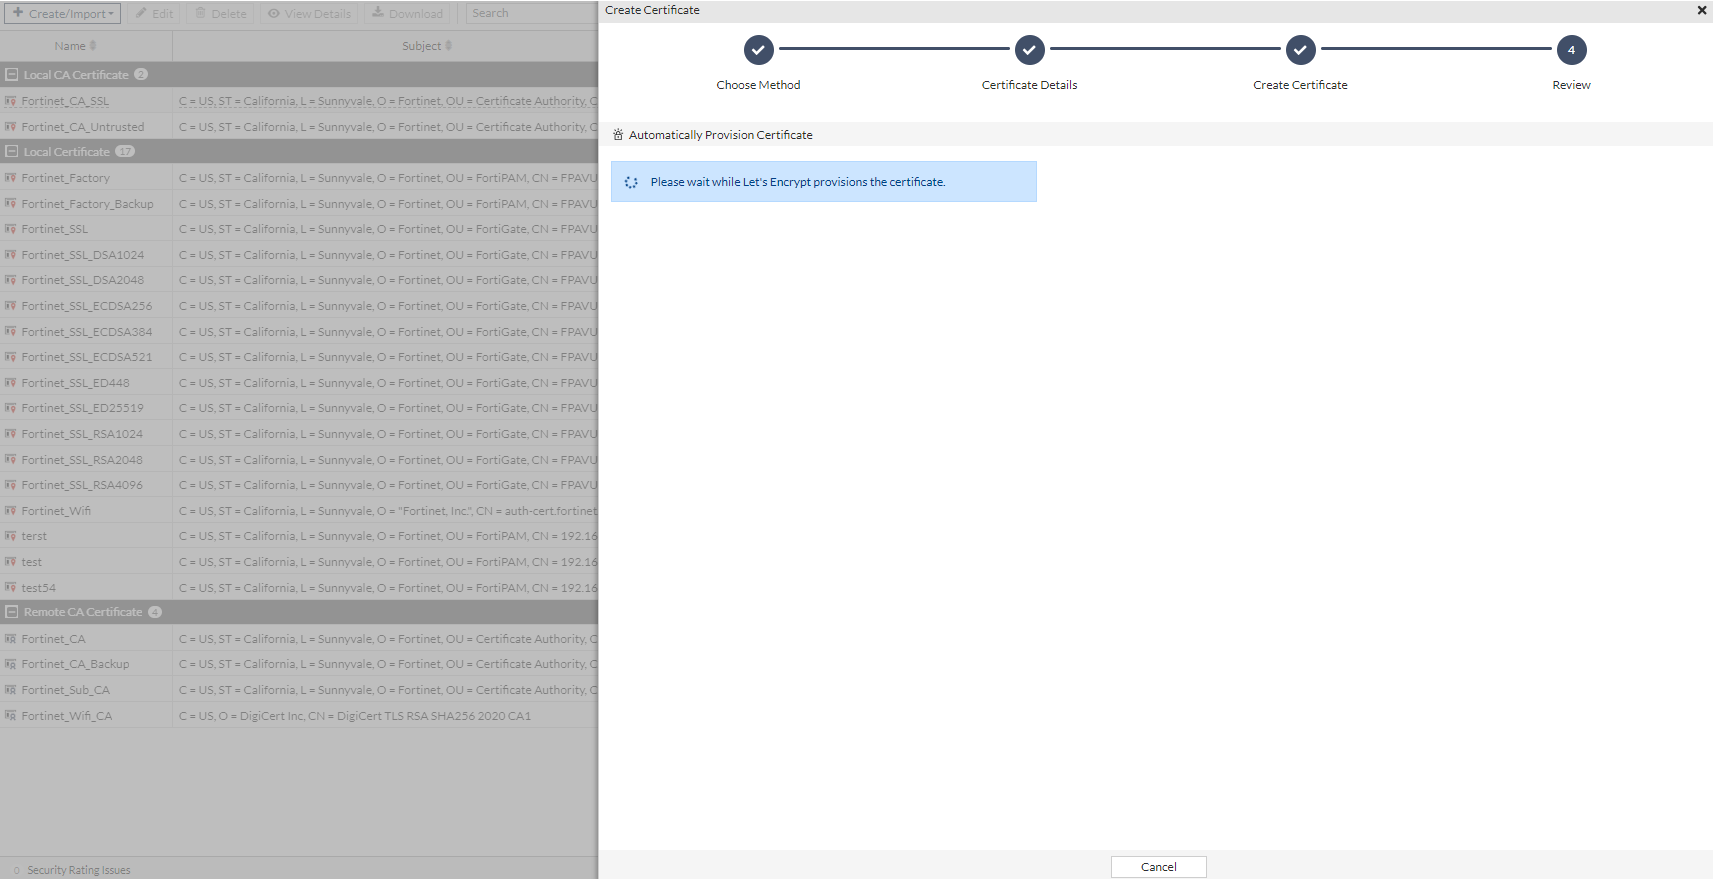Select the test54 certificate row
The width and height of the screenshot is (1713, 879).
(299, 588)
